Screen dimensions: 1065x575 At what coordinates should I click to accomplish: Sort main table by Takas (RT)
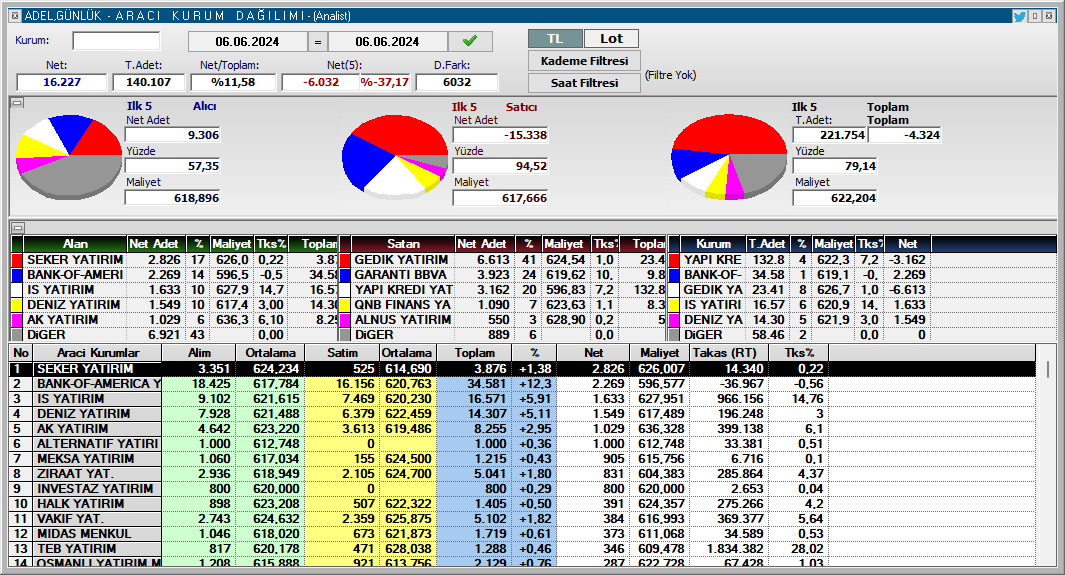tap(729, 353)
